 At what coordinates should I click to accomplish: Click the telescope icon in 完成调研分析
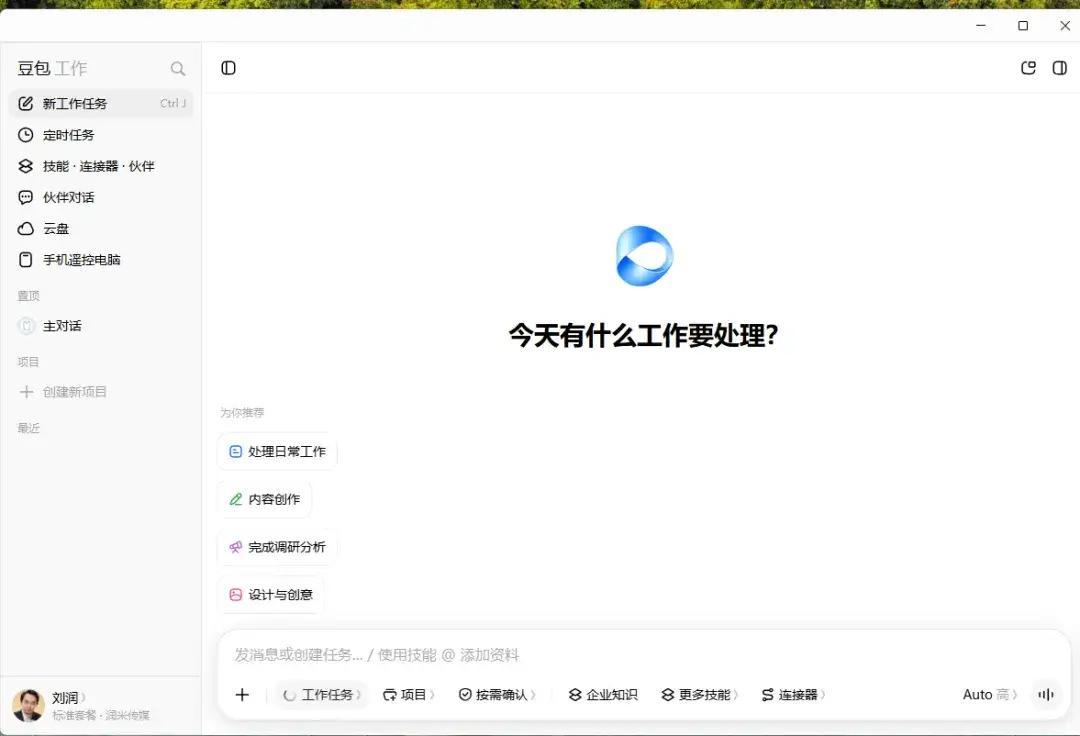pyautogui.click(x=236, y=547)
